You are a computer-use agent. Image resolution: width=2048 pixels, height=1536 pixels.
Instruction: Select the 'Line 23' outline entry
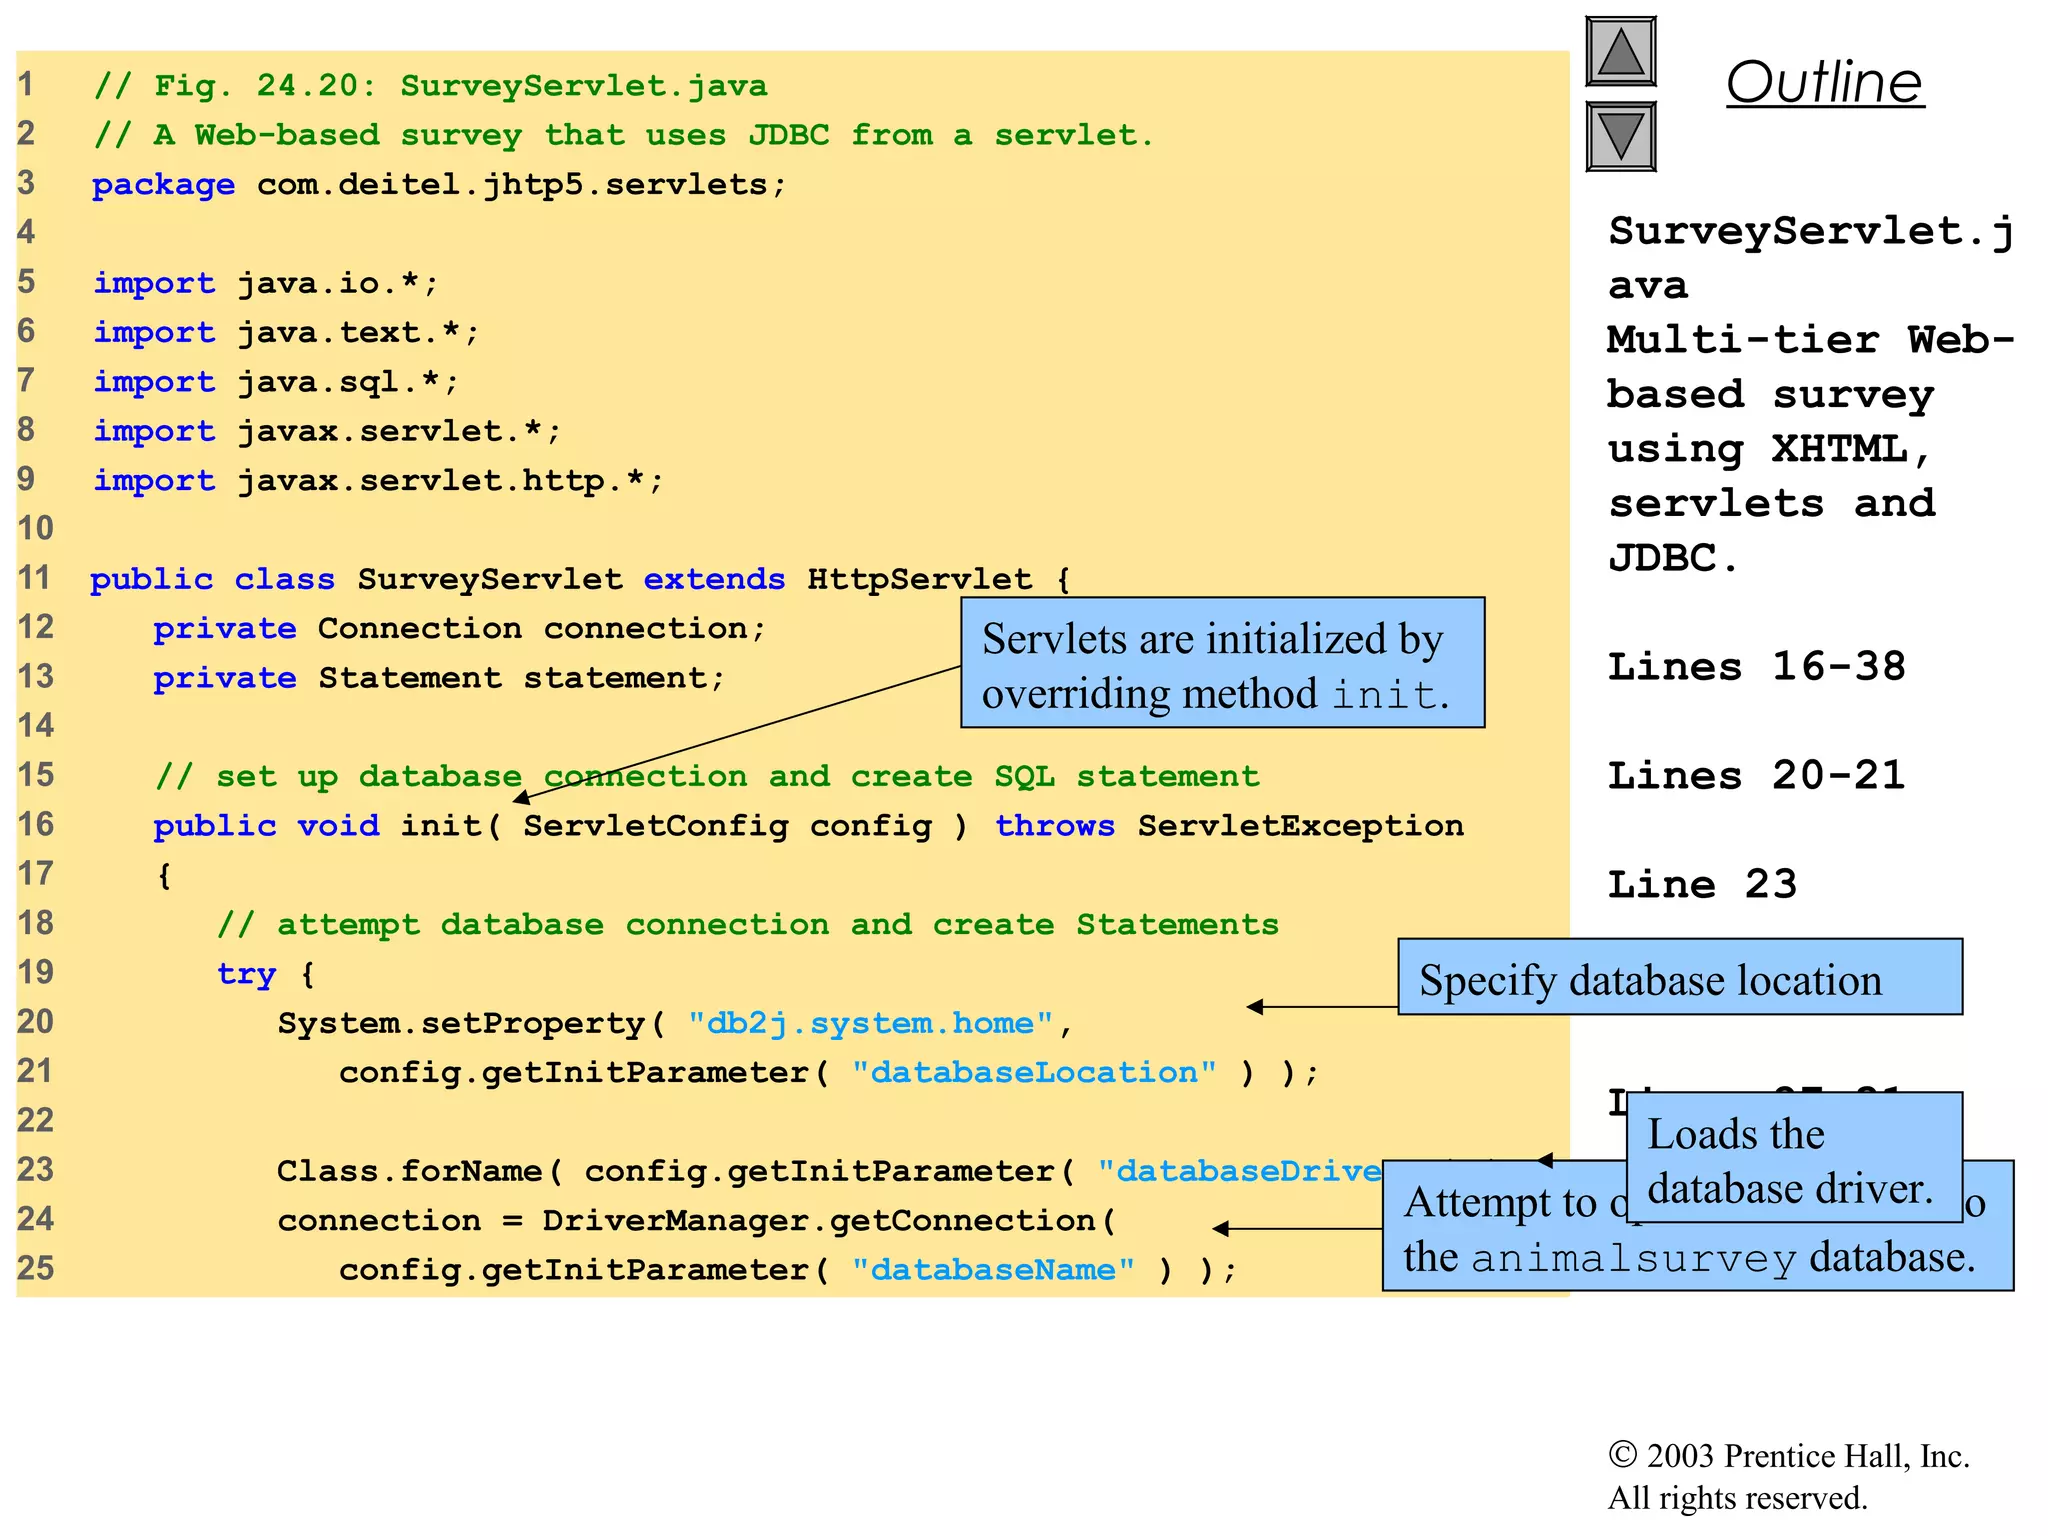1702,884
